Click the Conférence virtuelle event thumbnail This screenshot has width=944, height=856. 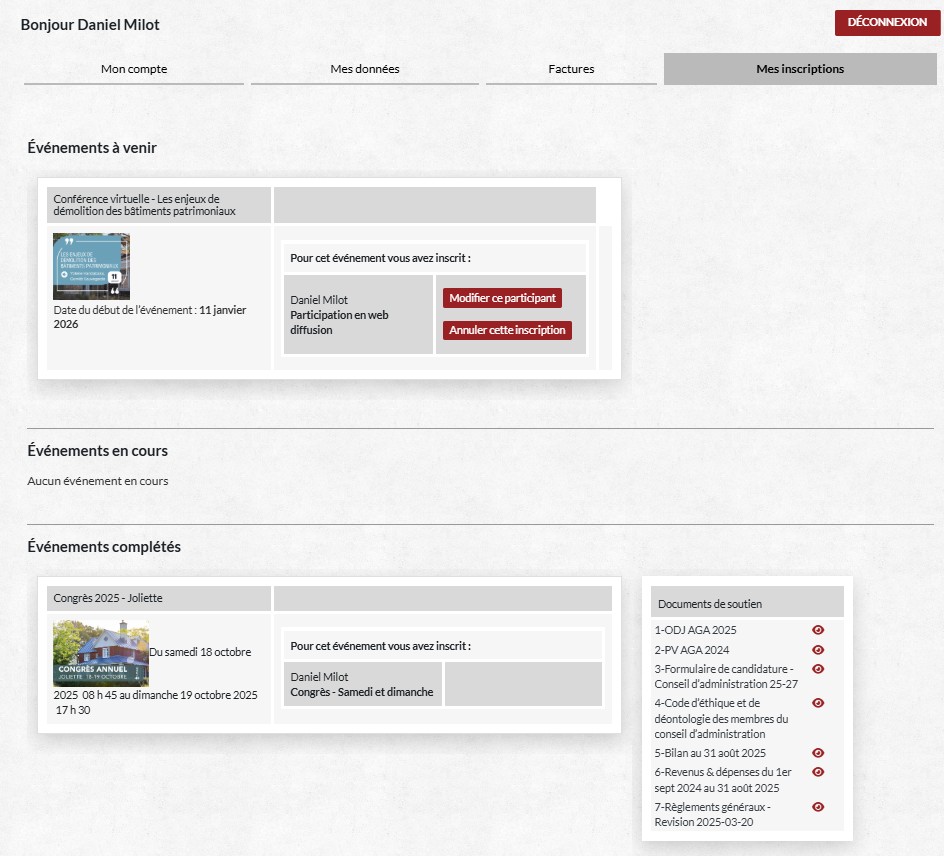point(91,266)
